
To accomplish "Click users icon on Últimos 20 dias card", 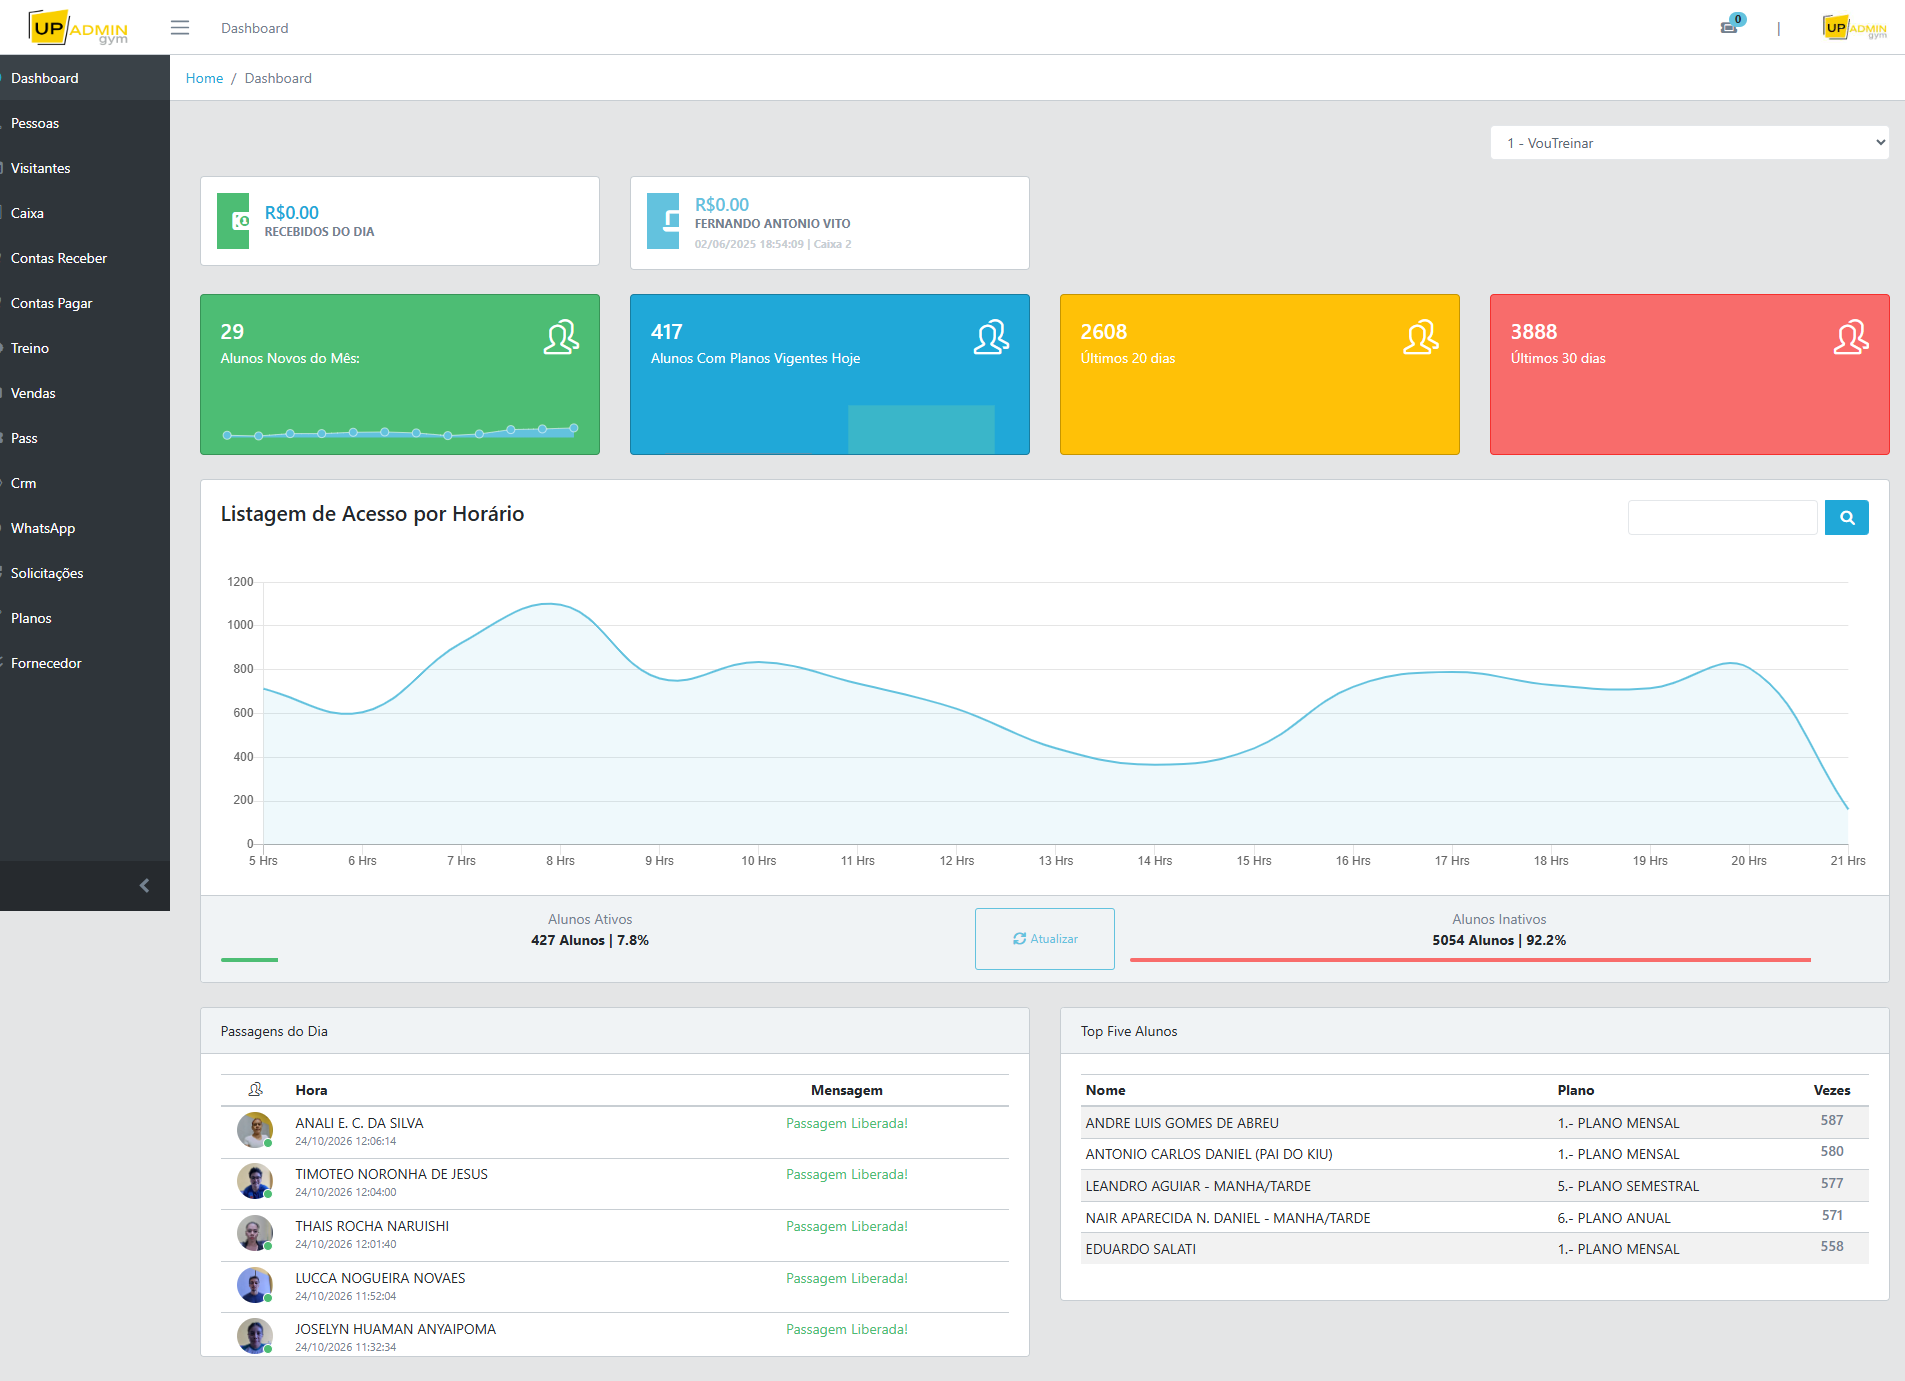I will (x=1421, y=337).
